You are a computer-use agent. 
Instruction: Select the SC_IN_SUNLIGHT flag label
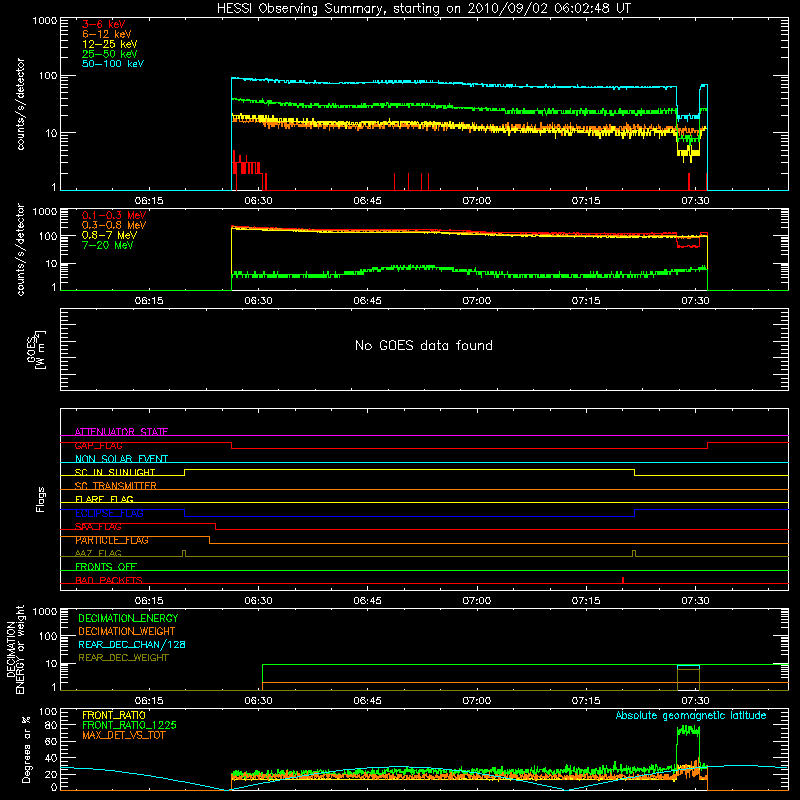115,472
